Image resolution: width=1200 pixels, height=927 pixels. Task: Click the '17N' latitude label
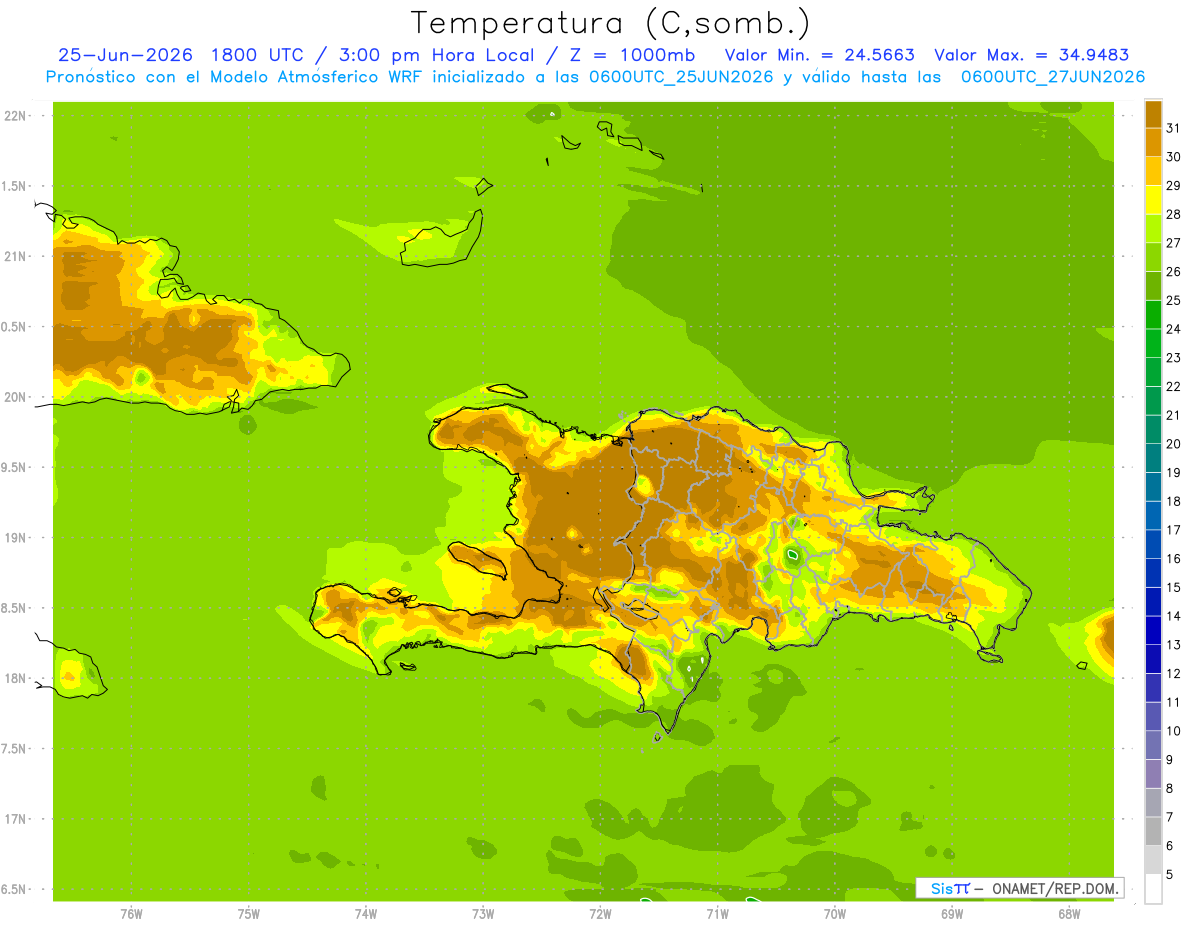(x=16, y=819)
